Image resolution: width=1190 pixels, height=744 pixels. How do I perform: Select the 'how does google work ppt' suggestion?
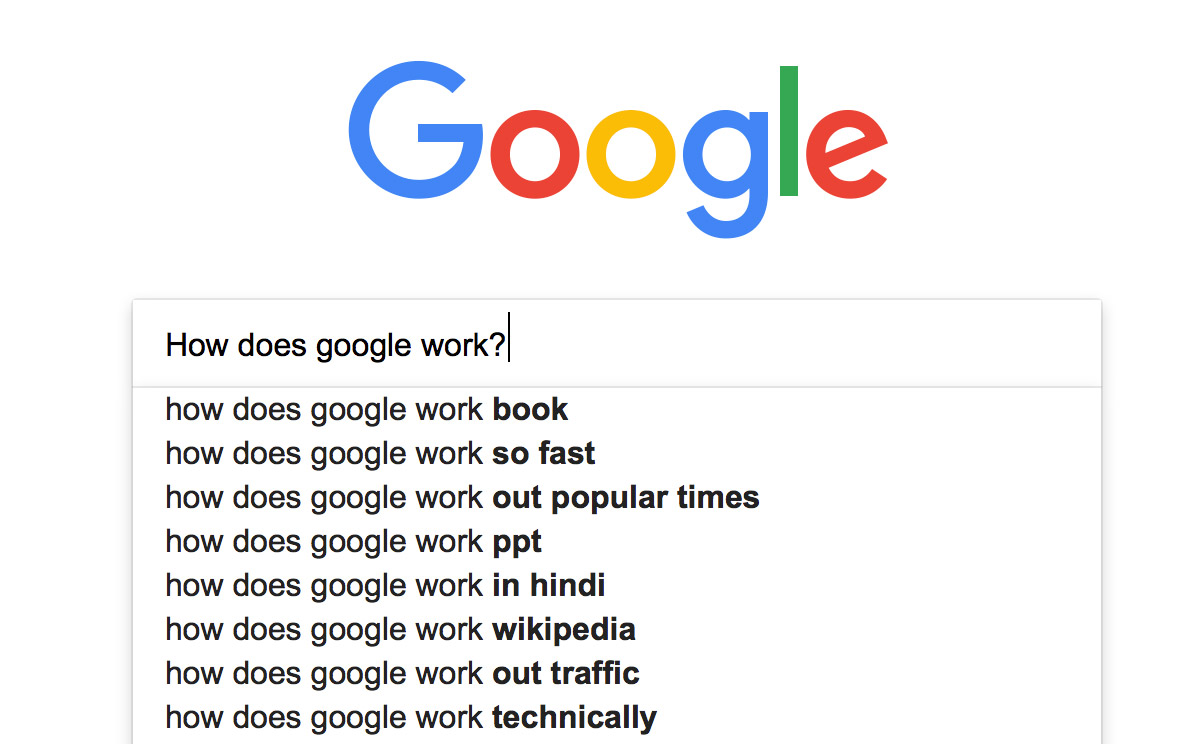point(353,542)
